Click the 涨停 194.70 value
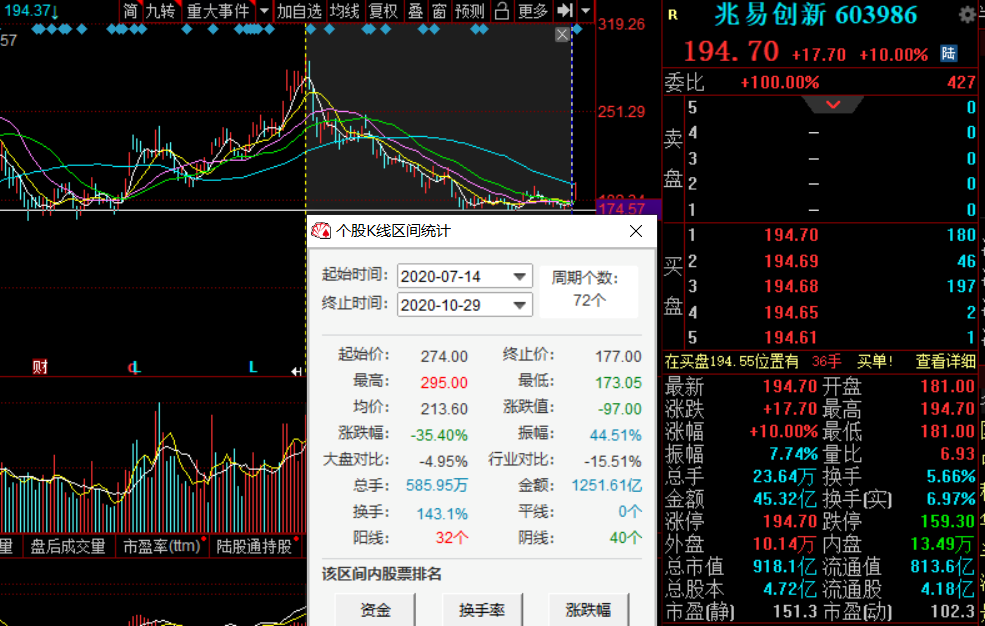985x626 pixels. 790,521
